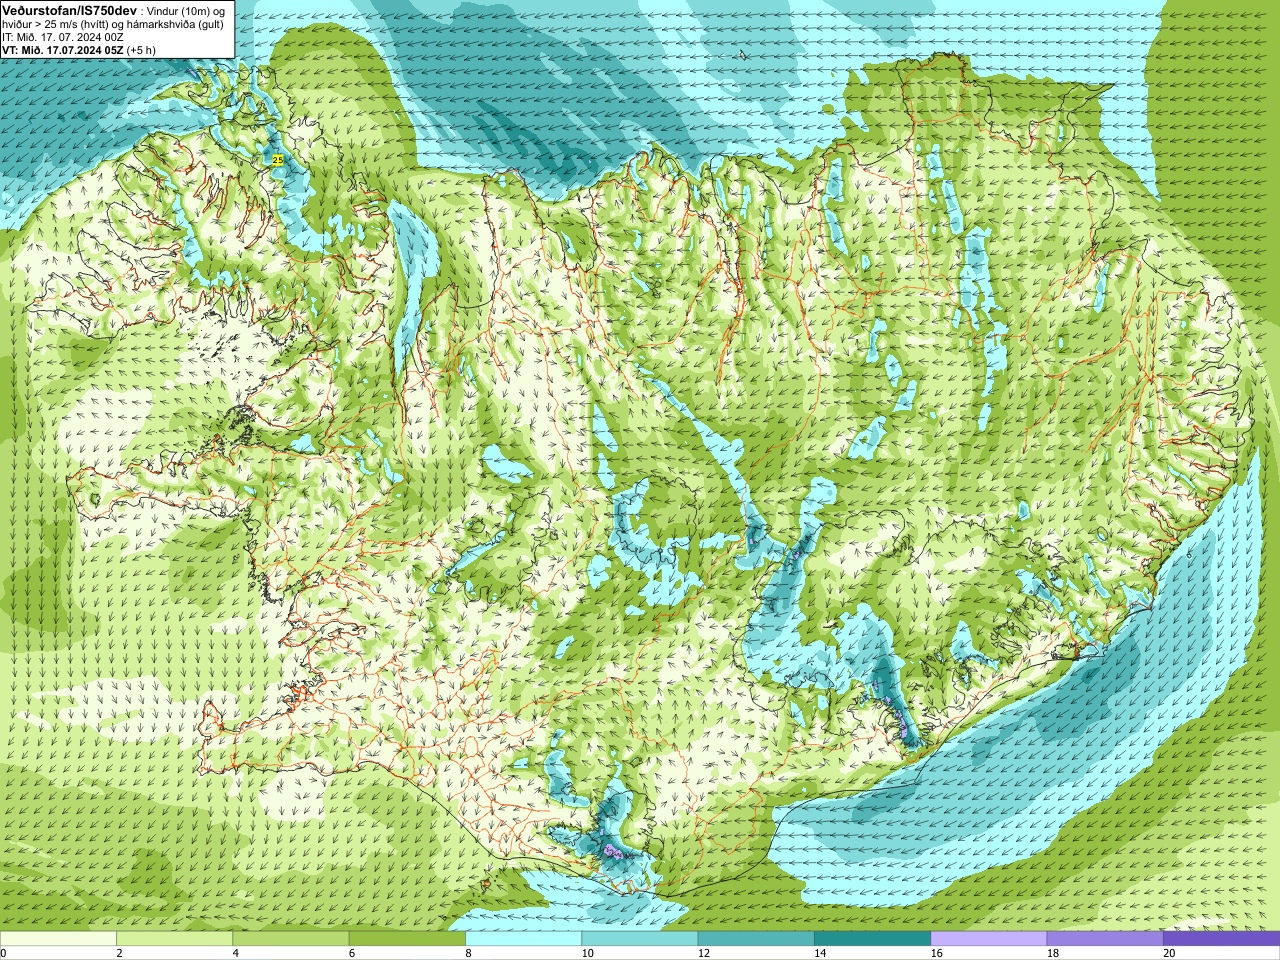
Task: Click the legend label 4
Action: click(x=235, y=953)
